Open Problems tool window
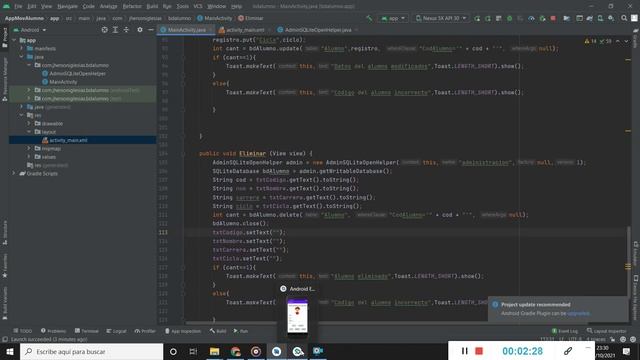The height and width of the screenshot is (360, 640). (x=53, y=331)
